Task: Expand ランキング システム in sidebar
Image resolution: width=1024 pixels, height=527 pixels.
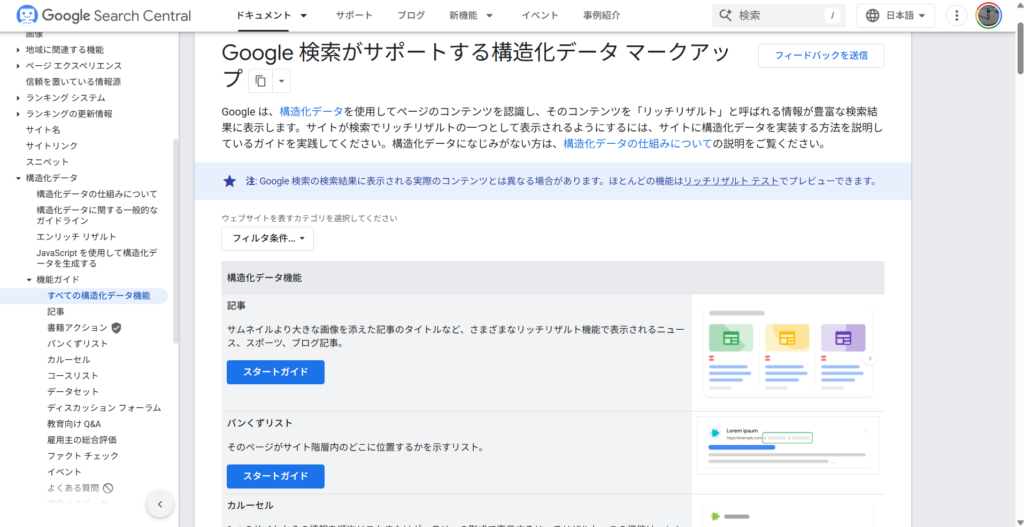Action: tap(18, 98)
